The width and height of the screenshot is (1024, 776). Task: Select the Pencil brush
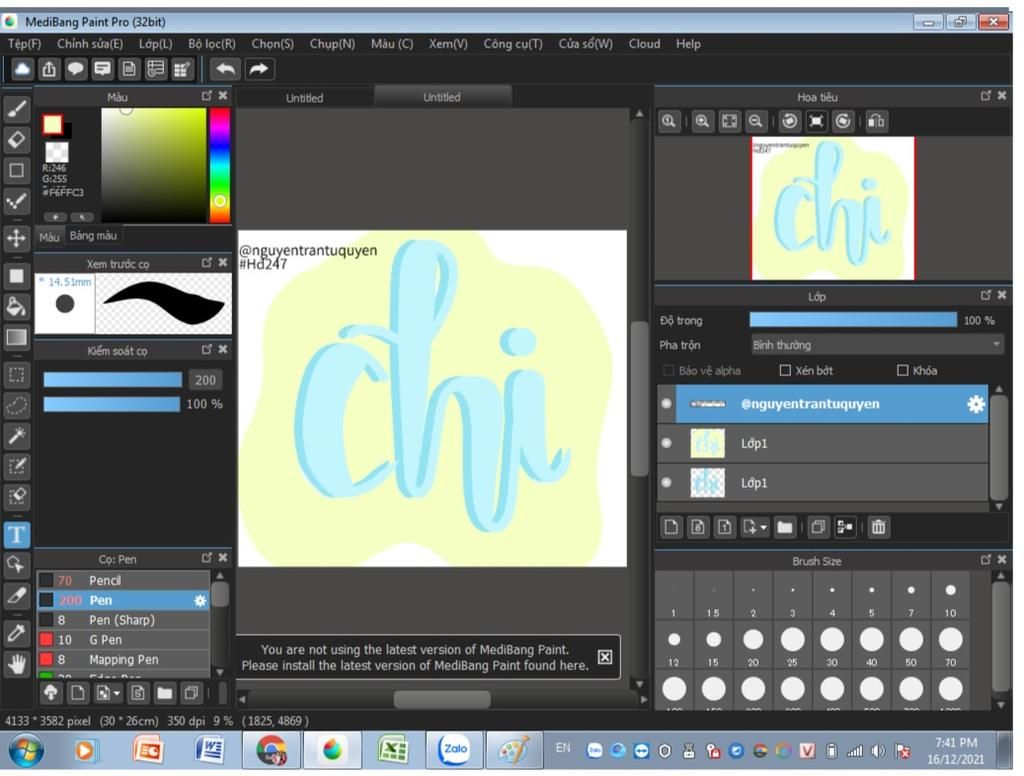(123, 581)
